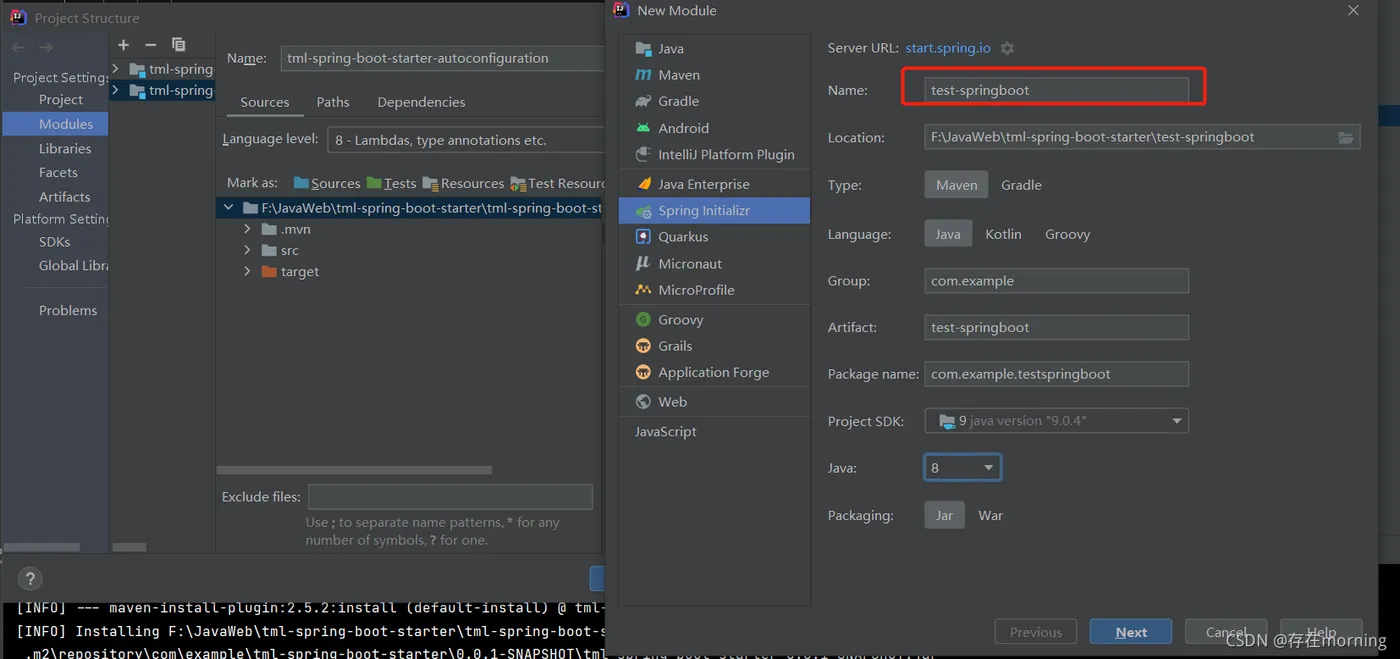Remove selected module with minus icon

150,45
